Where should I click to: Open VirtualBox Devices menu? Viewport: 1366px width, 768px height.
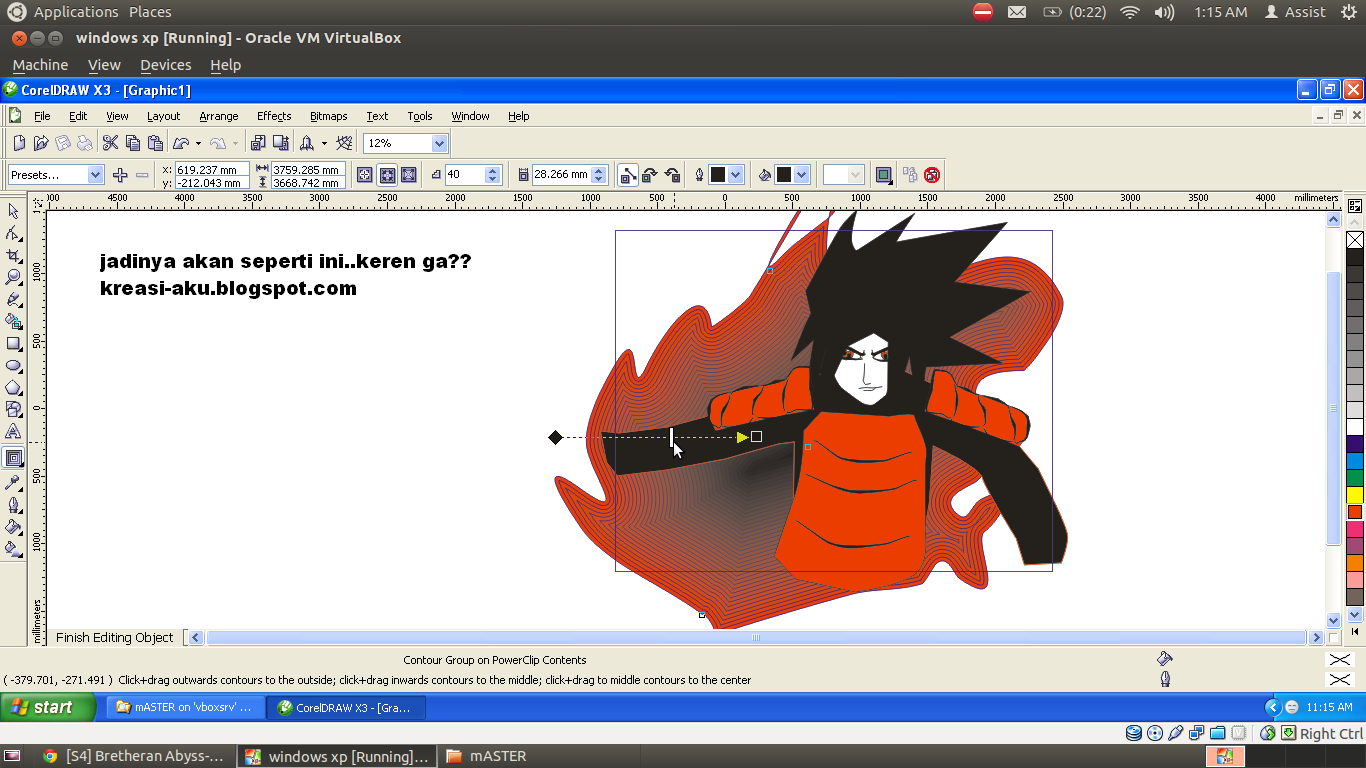point(165,65)
